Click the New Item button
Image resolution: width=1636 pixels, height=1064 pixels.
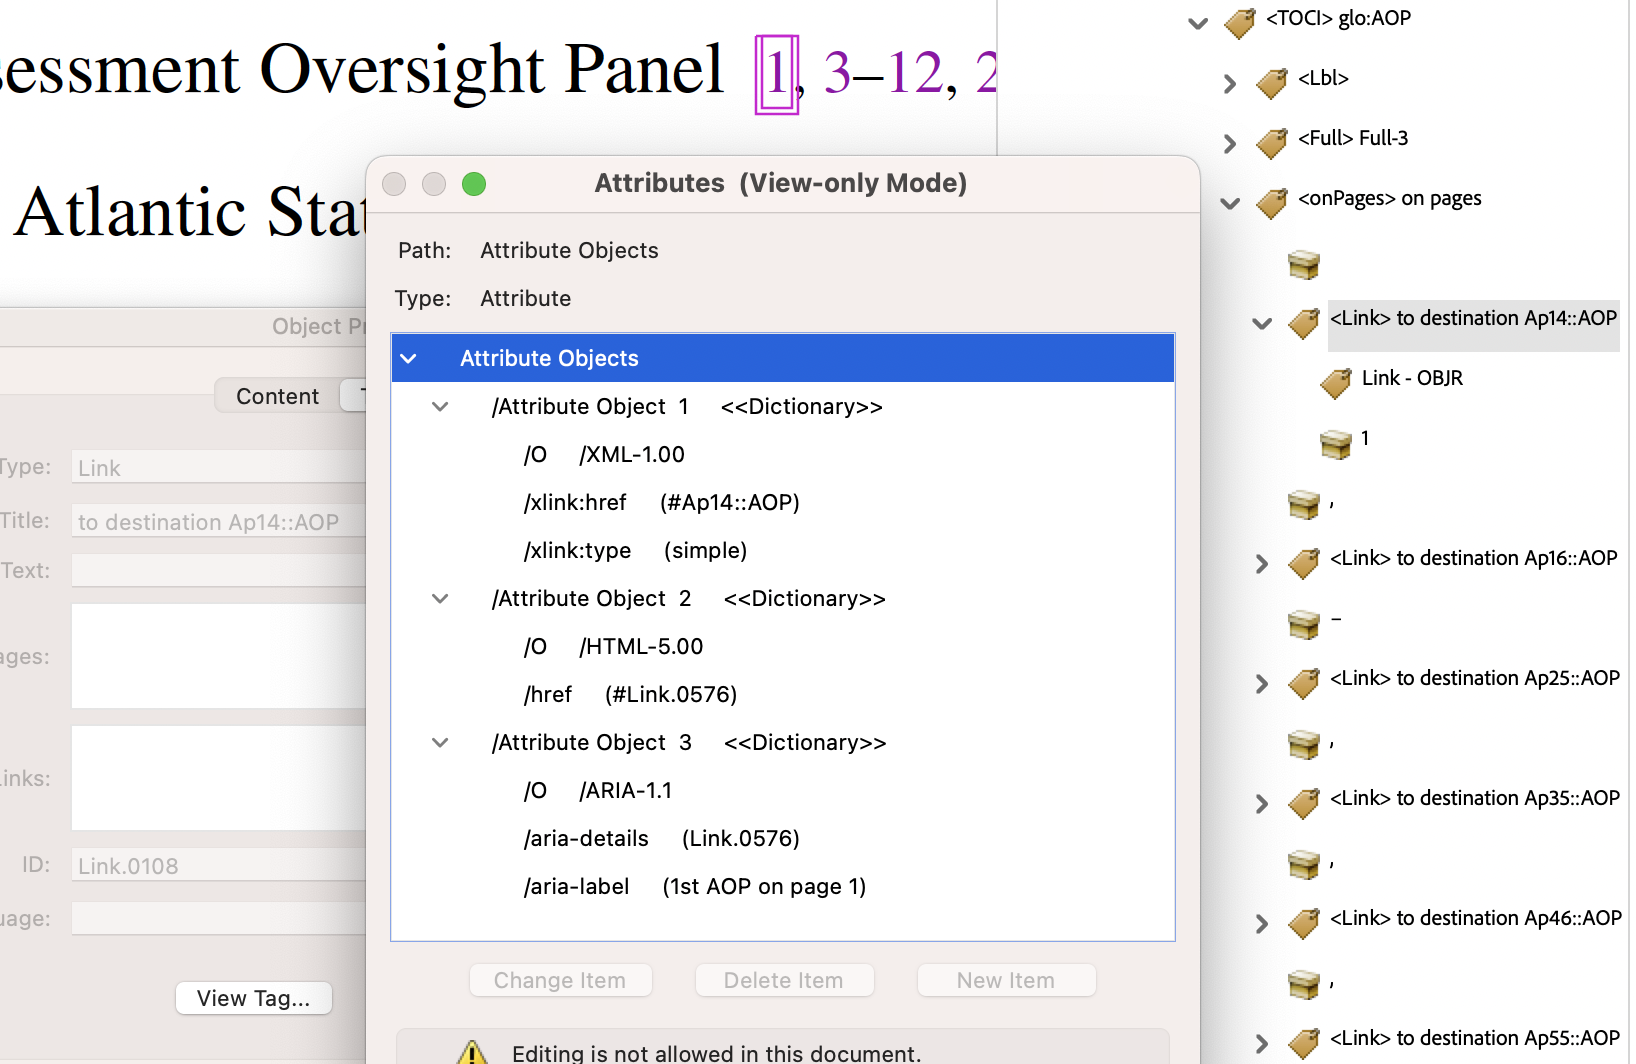click(x=1005, y=980)
